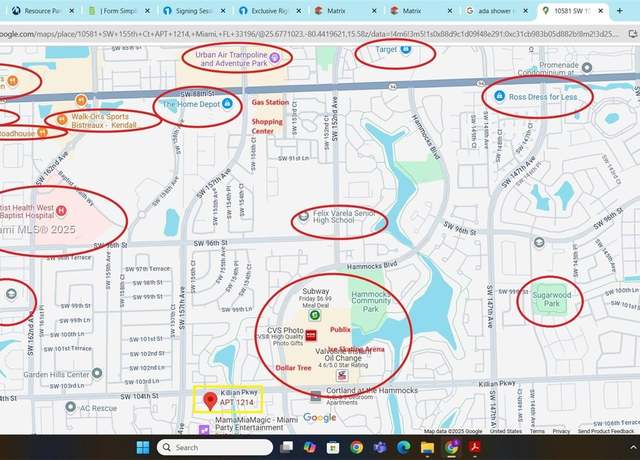
Task: Click the Killian Pkwy APT 1214 label
Action: coord(239,397)
